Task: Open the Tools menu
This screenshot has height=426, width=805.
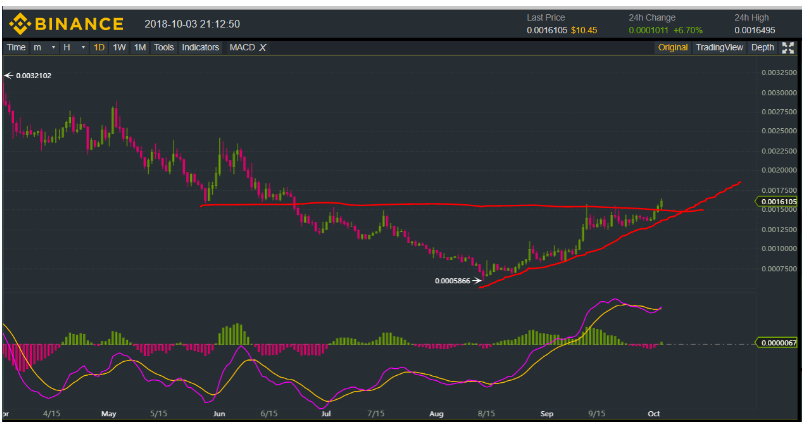Action: click(x=164, y=47)
